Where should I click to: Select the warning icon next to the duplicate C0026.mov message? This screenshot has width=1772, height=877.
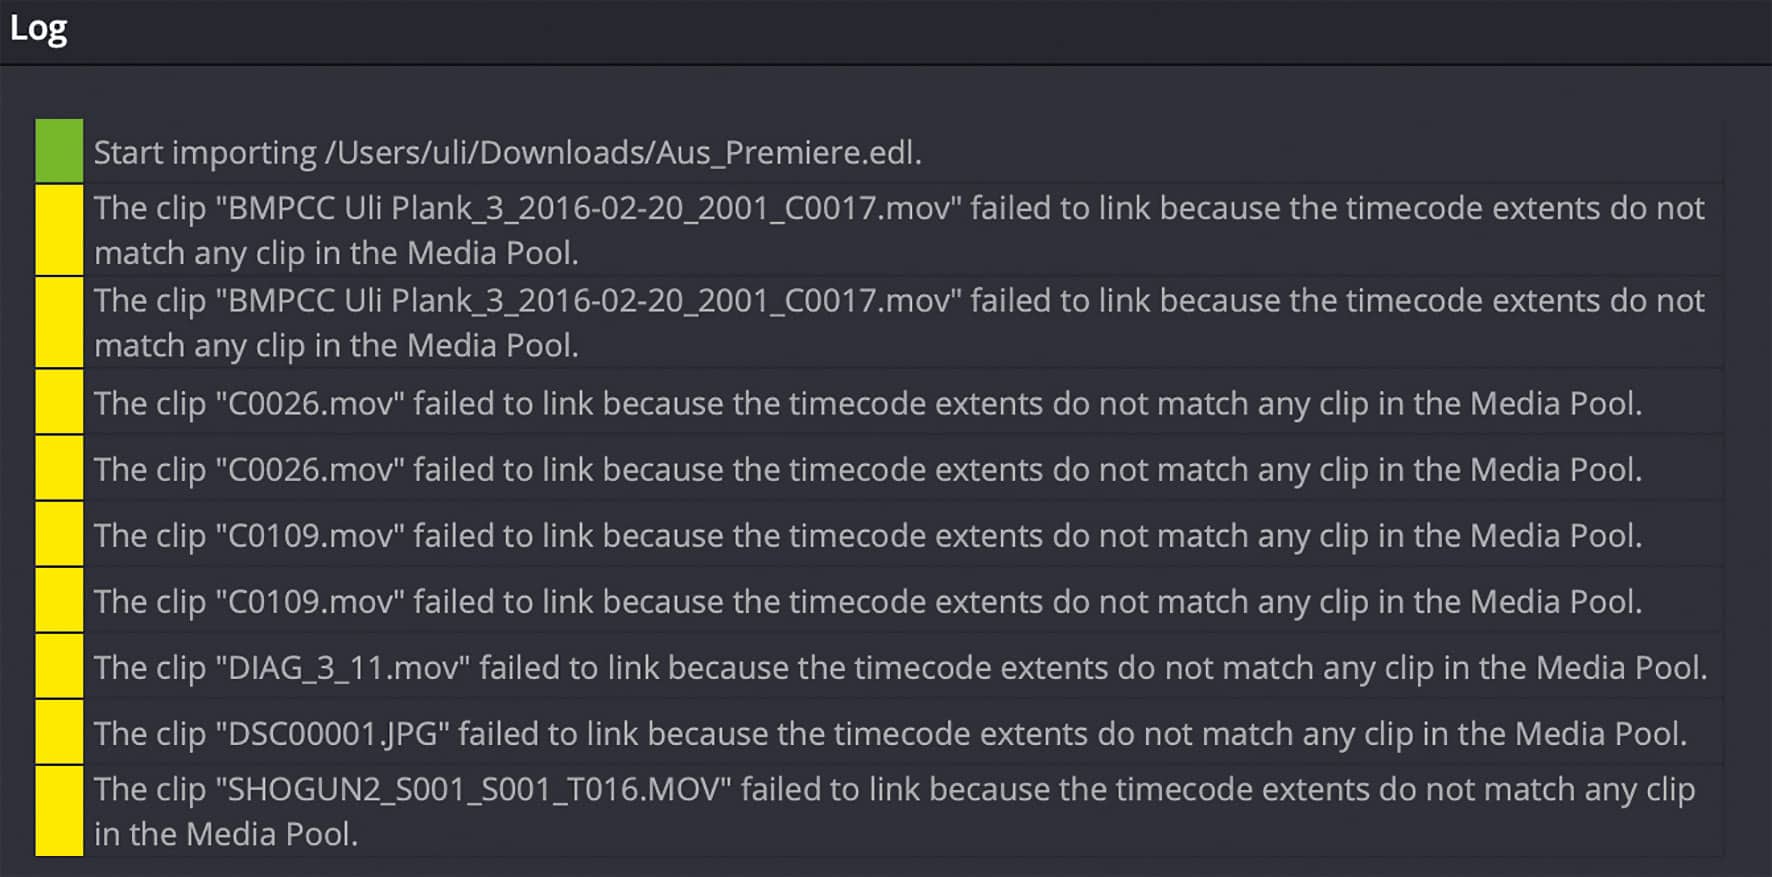58,469
